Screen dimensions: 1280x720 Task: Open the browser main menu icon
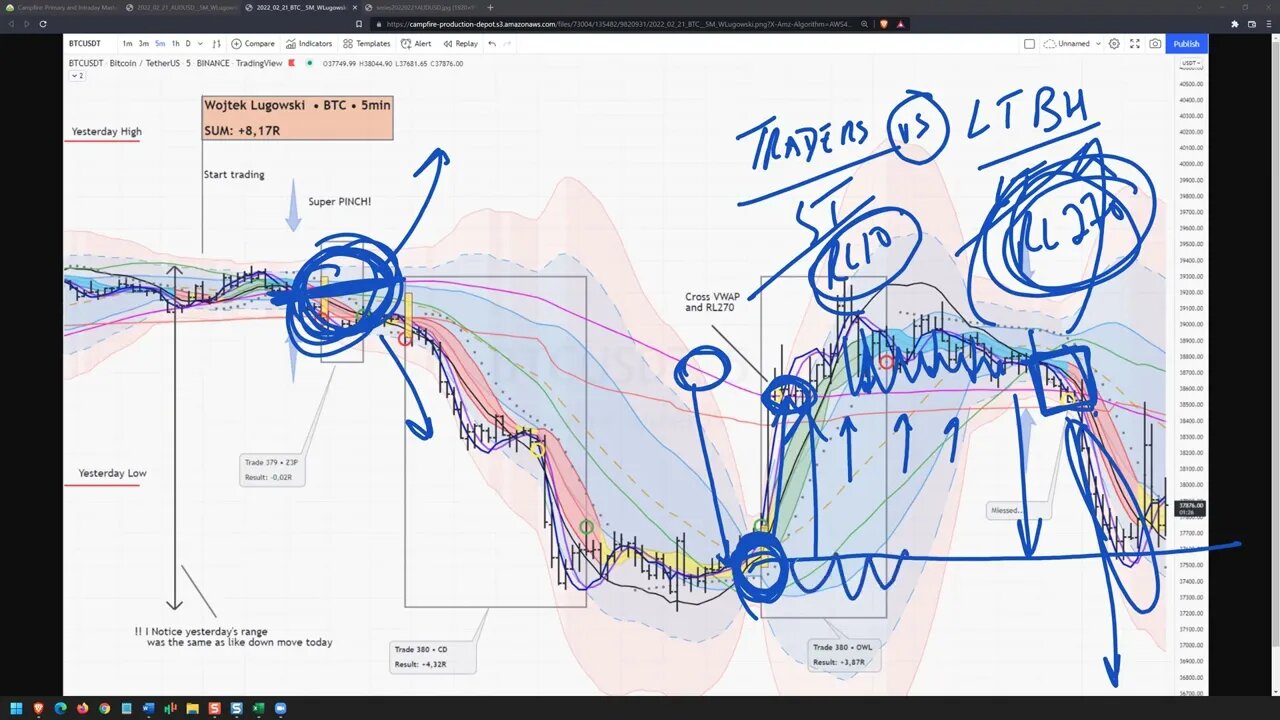(x=1268, y=24)
